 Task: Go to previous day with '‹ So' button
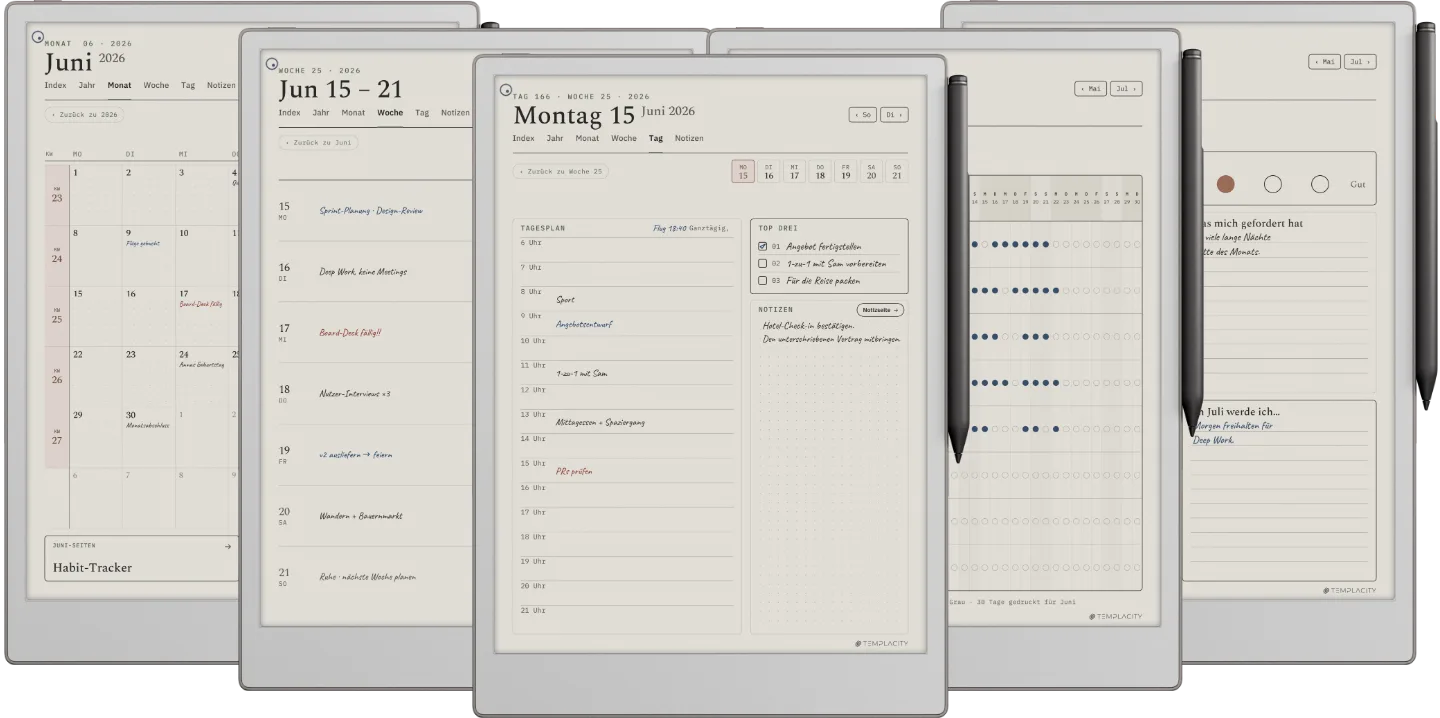point(862,115)
